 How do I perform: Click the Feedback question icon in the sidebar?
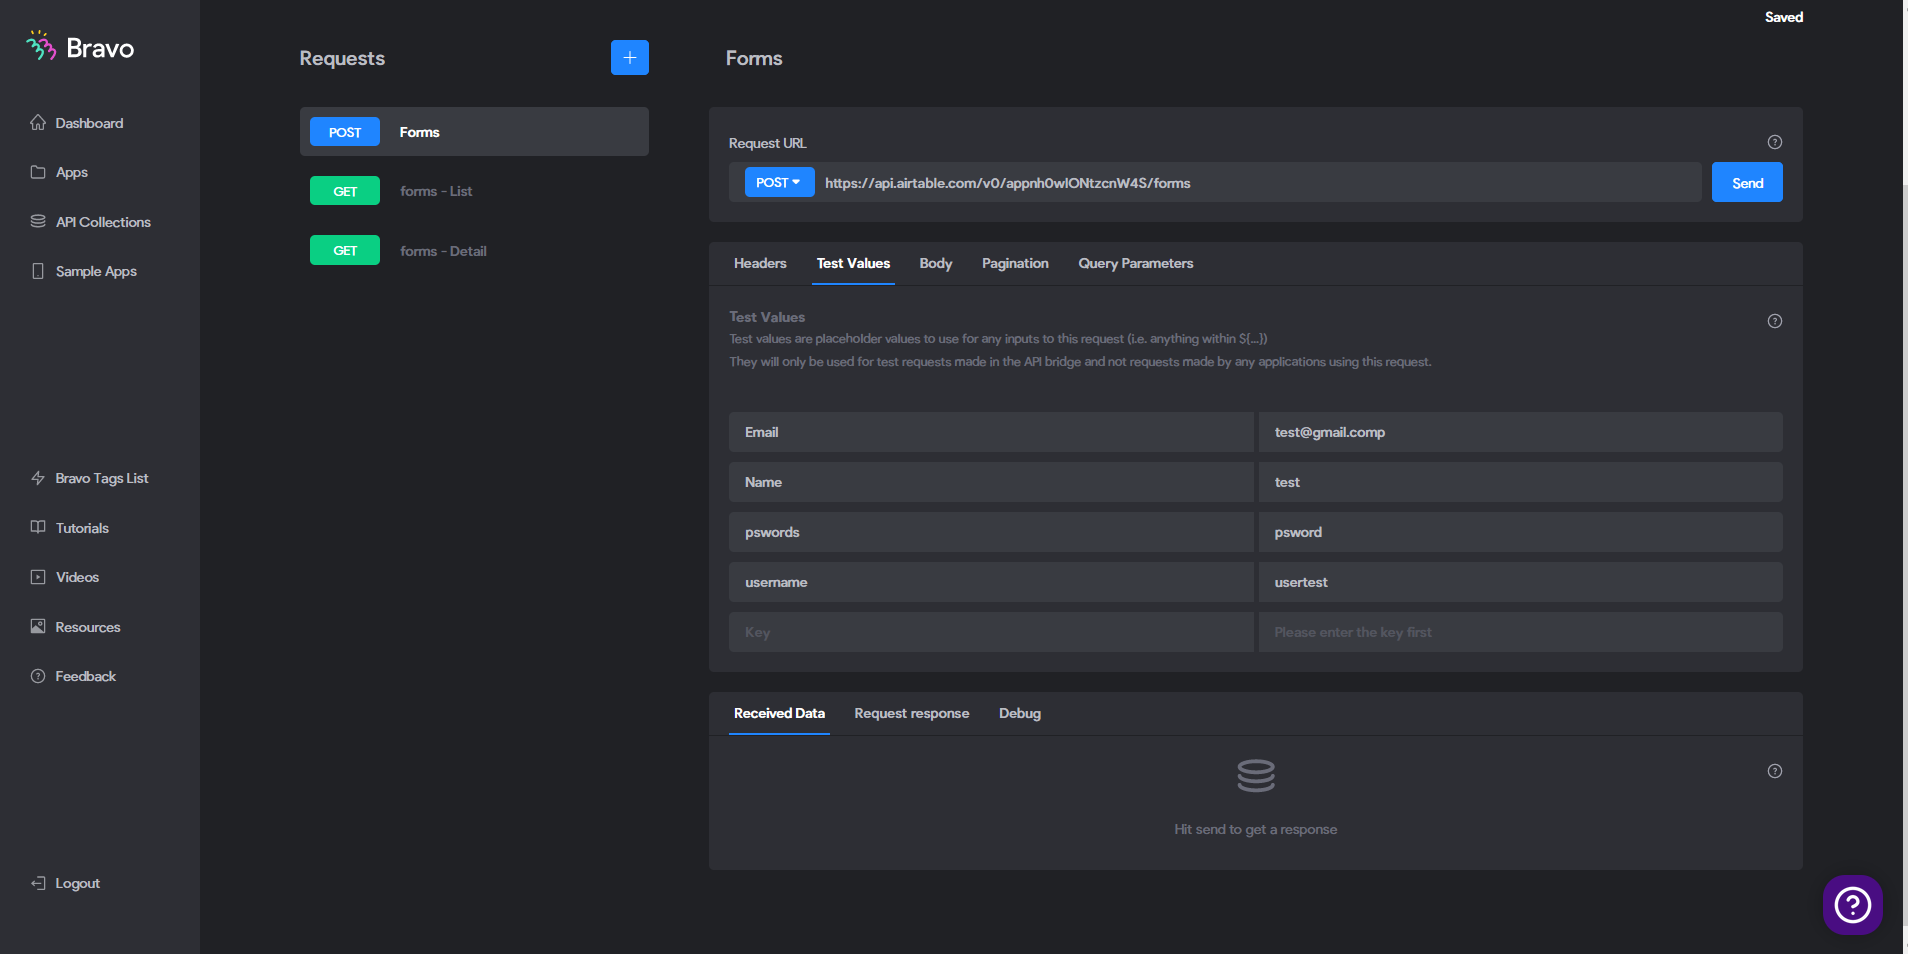point(38,676)
